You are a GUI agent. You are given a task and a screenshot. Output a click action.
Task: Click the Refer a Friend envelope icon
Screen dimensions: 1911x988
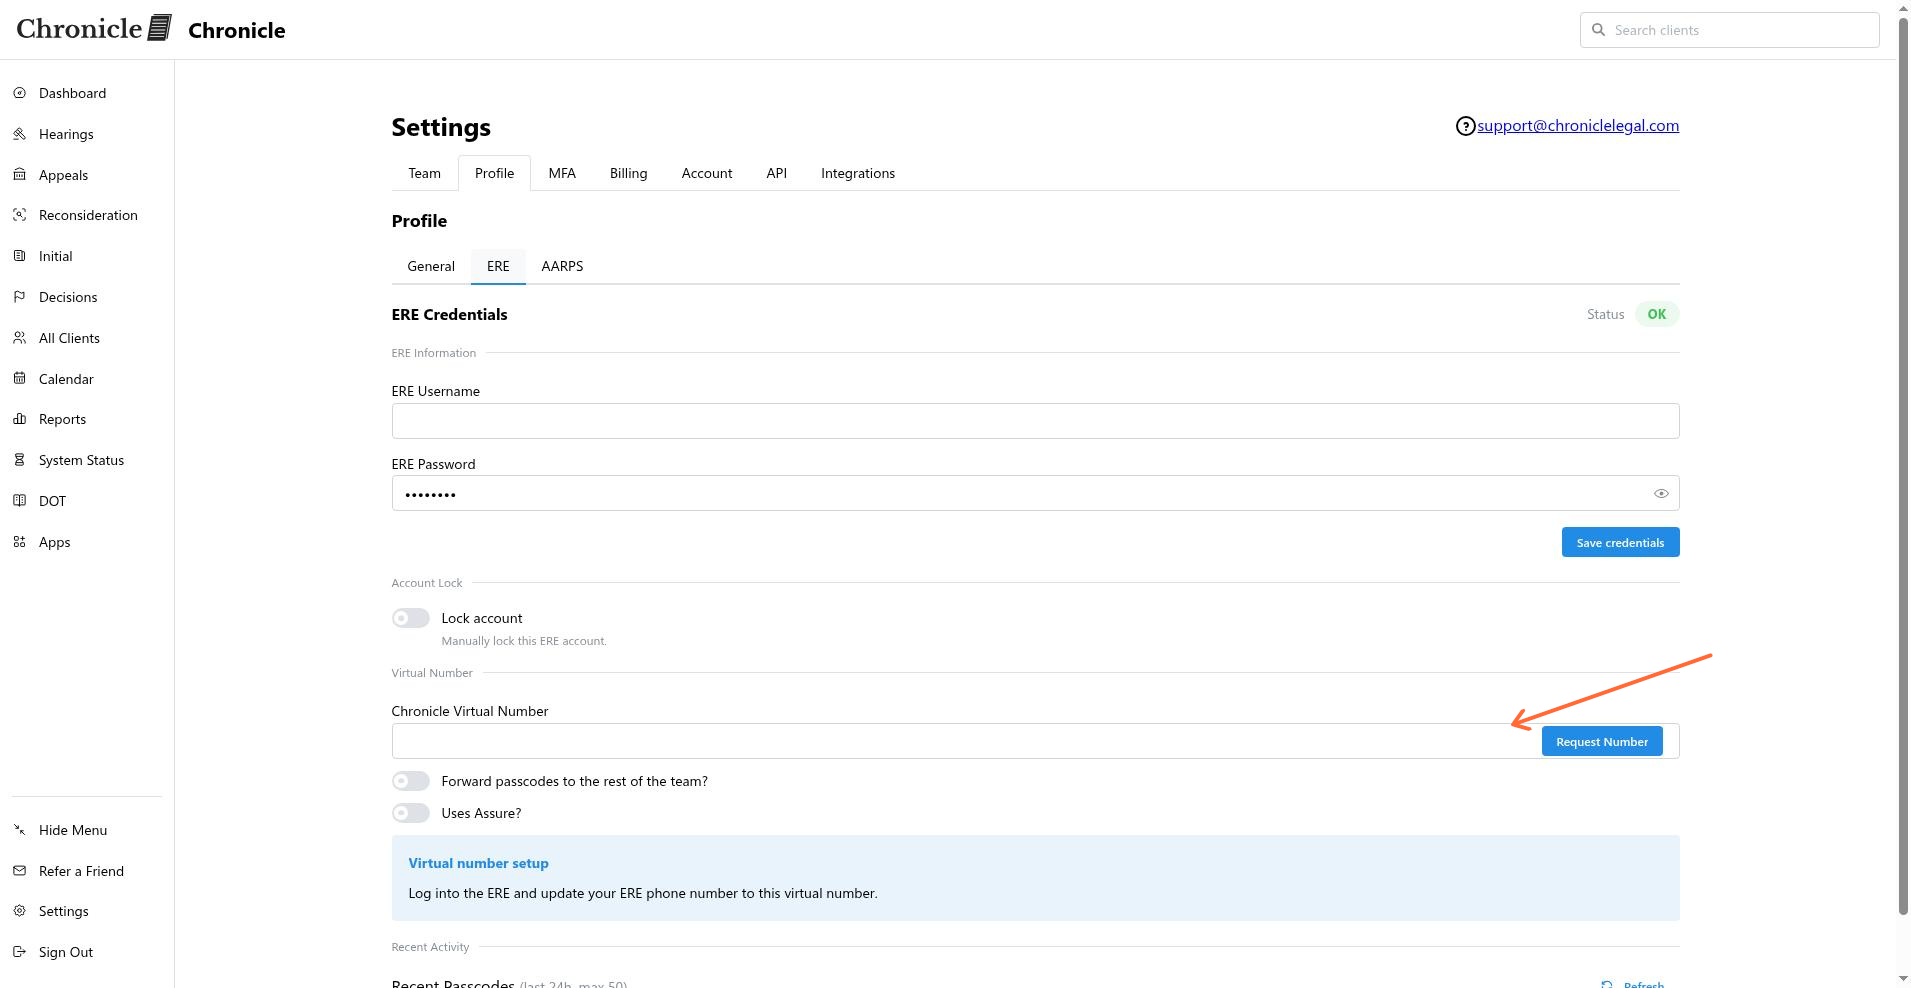[19, 871]
